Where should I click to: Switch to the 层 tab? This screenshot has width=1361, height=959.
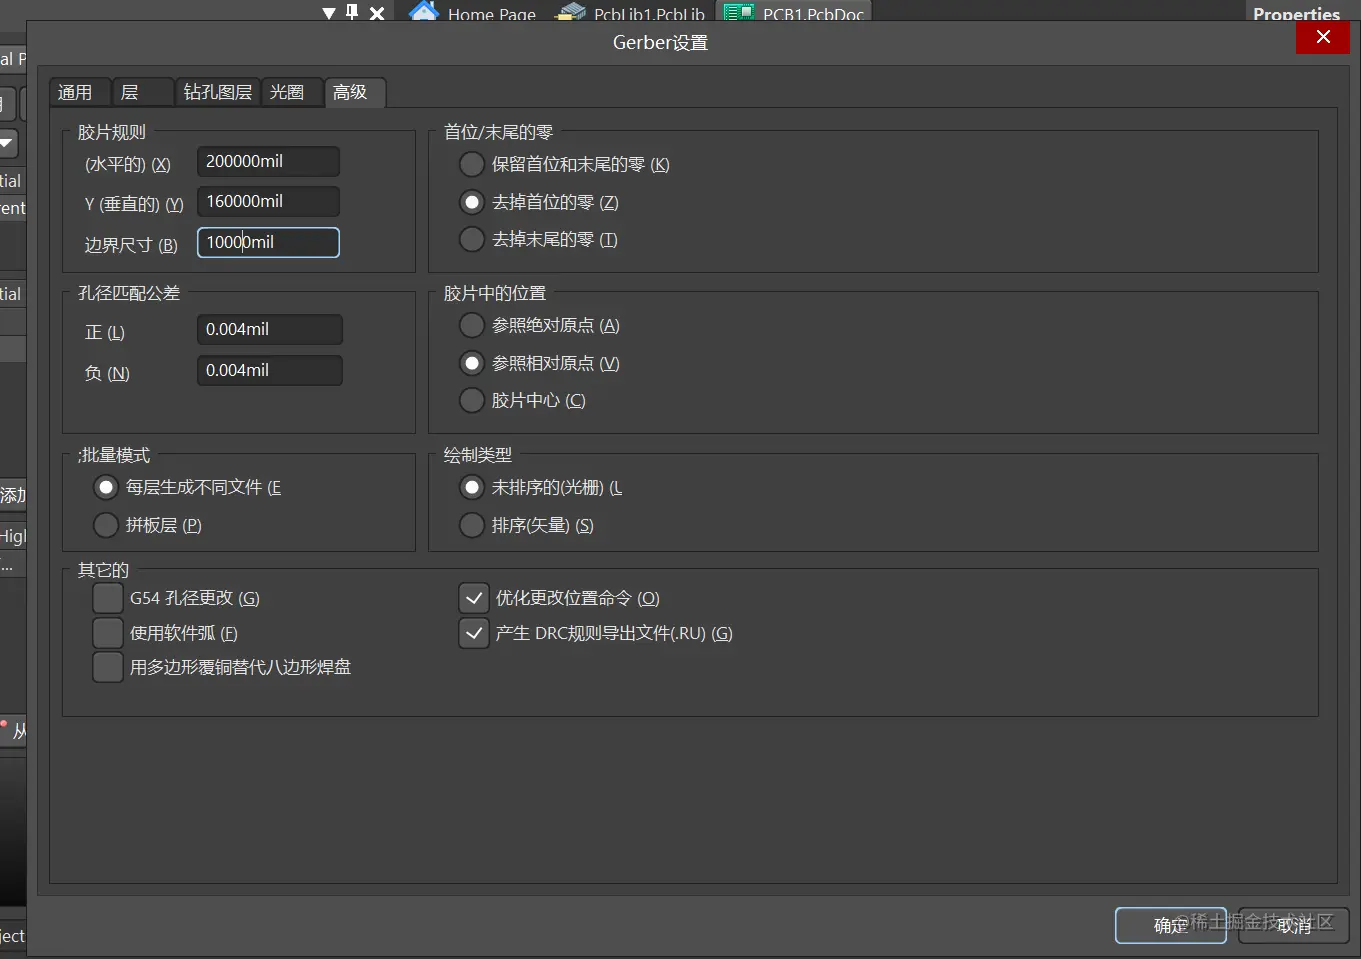(x=142, y=92)
